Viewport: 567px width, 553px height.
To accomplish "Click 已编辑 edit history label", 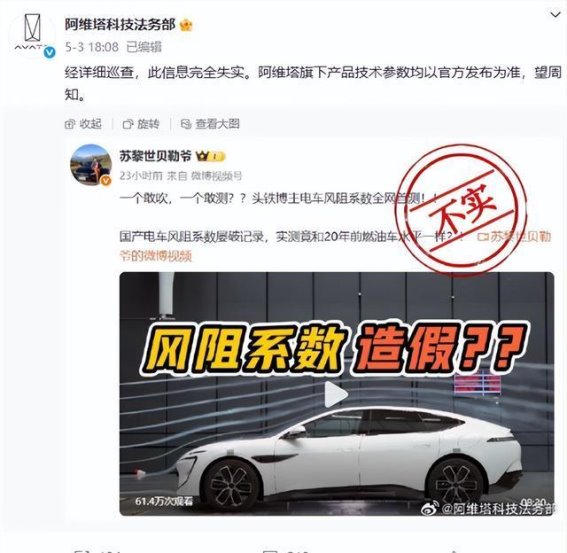I will coord(144,47).
